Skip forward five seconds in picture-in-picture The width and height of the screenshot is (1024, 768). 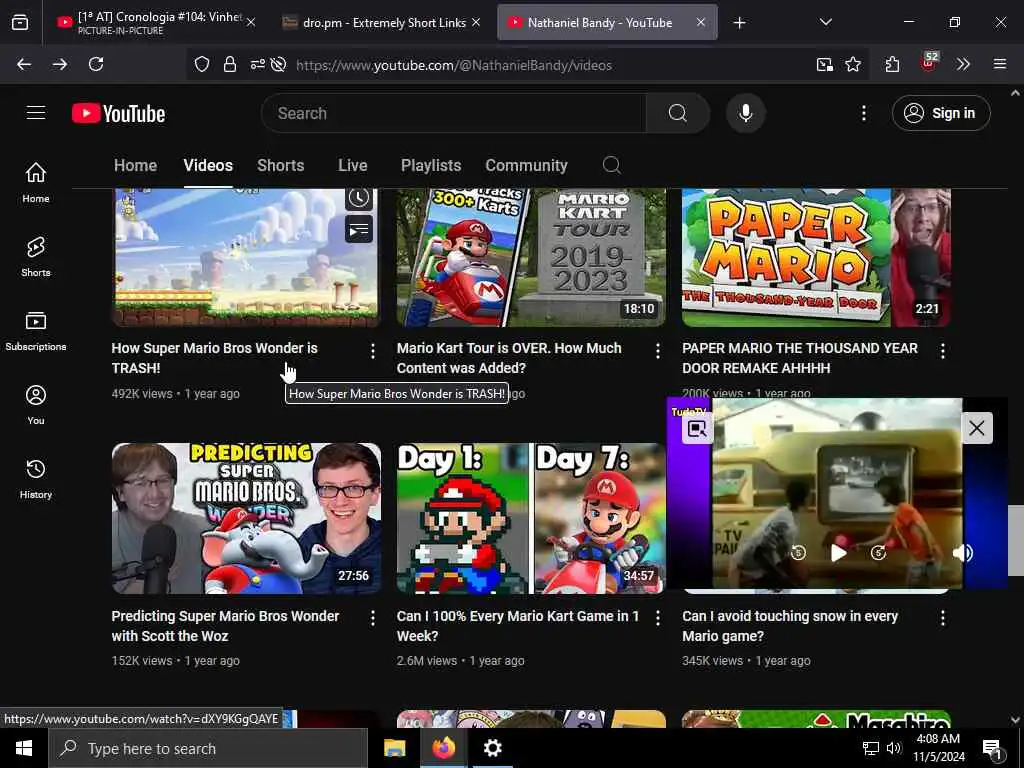point(878,552)
